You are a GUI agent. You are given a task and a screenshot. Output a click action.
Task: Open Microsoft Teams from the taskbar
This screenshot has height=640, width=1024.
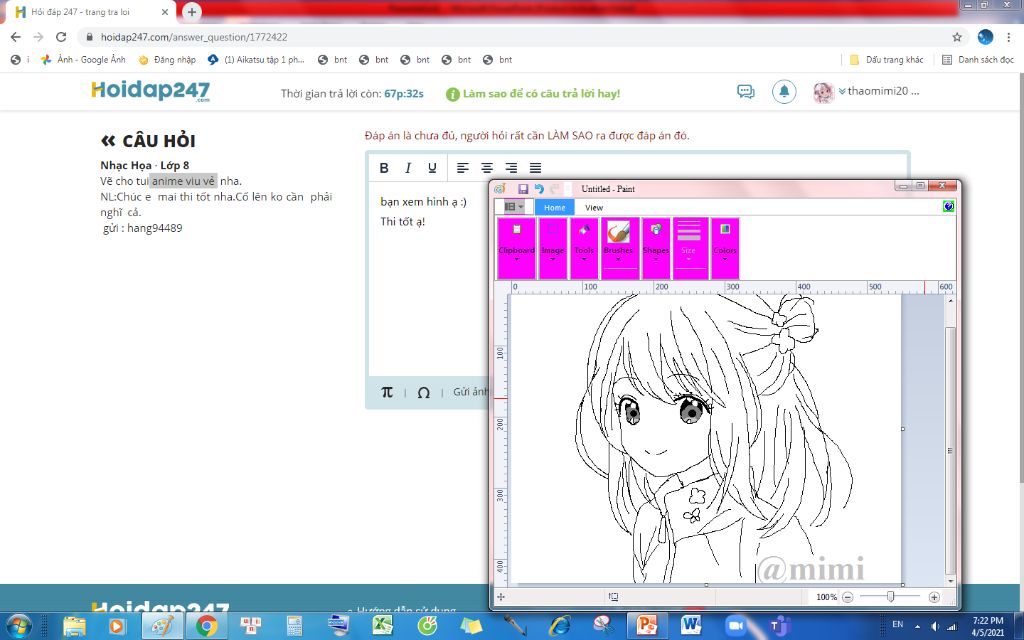click(x=779, y=626)
